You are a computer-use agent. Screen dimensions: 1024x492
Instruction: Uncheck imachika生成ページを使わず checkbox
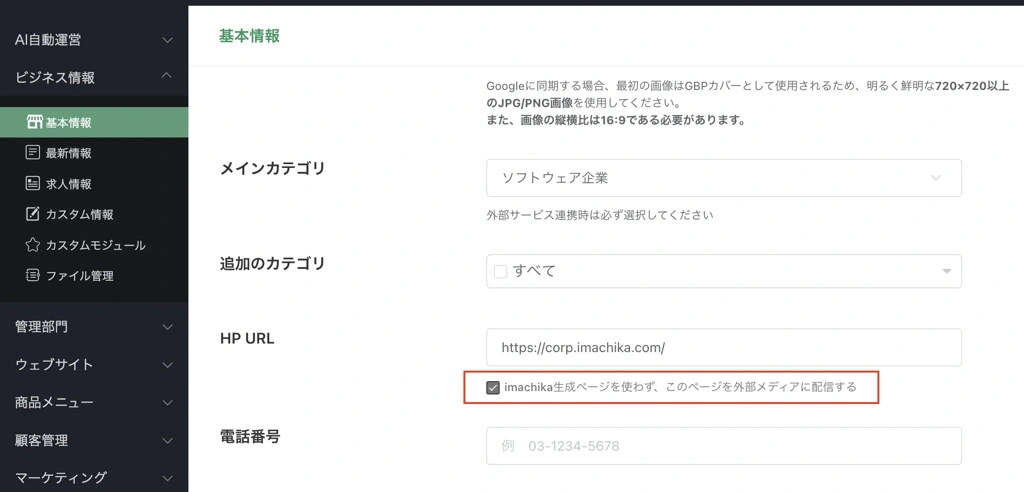point(493,387)
